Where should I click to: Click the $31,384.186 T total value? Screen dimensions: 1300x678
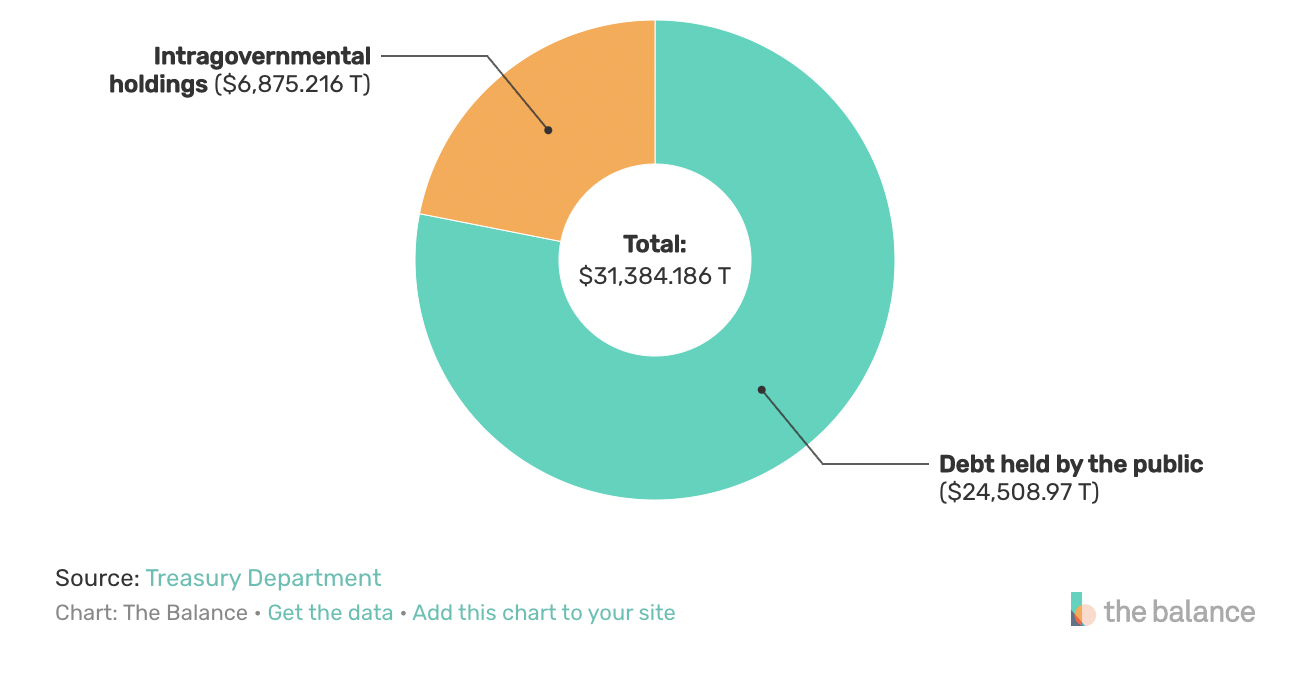[x=655, y=276]
